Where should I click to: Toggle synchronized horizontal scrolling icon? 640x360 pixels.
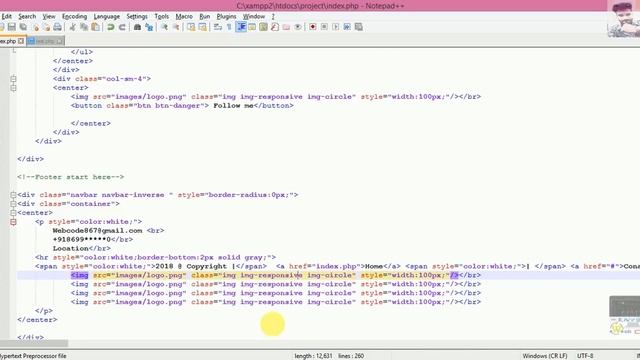(202, 27)
